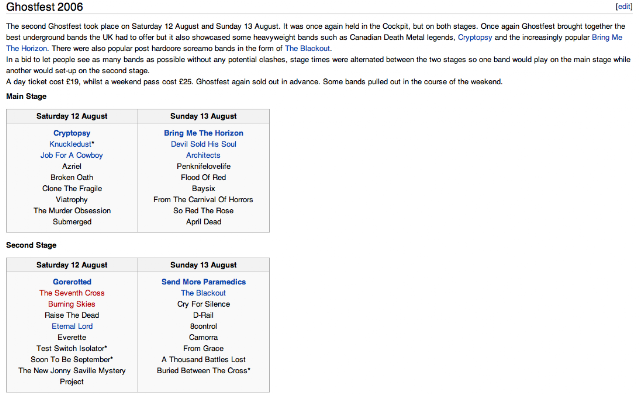Select the Camorra entry
Image resolution: width=640 pixels, height=395 pixels.
[203, 337]
